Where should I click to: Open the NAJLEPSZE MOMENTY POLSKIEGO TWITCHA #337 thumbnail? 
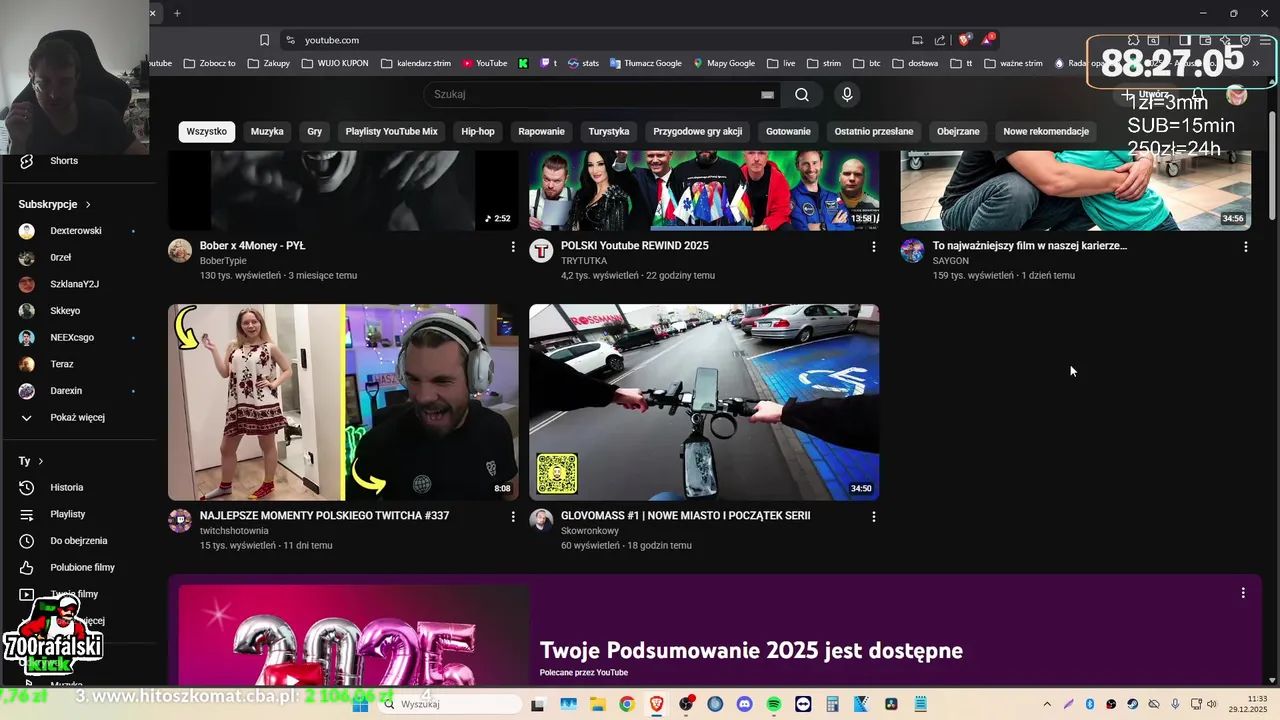(343, 402)
